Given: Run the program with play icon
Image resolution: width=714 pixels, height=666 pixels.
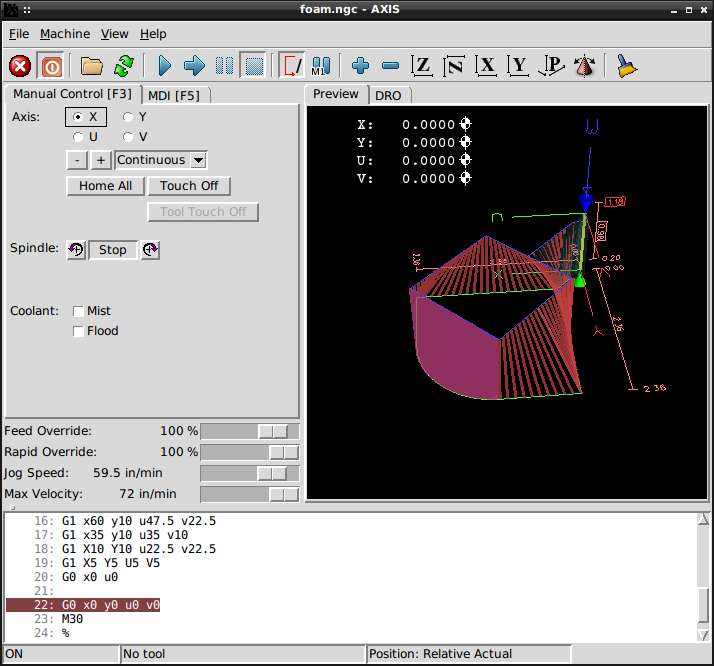Looking at the screenshot, I should tap(165, 66).
